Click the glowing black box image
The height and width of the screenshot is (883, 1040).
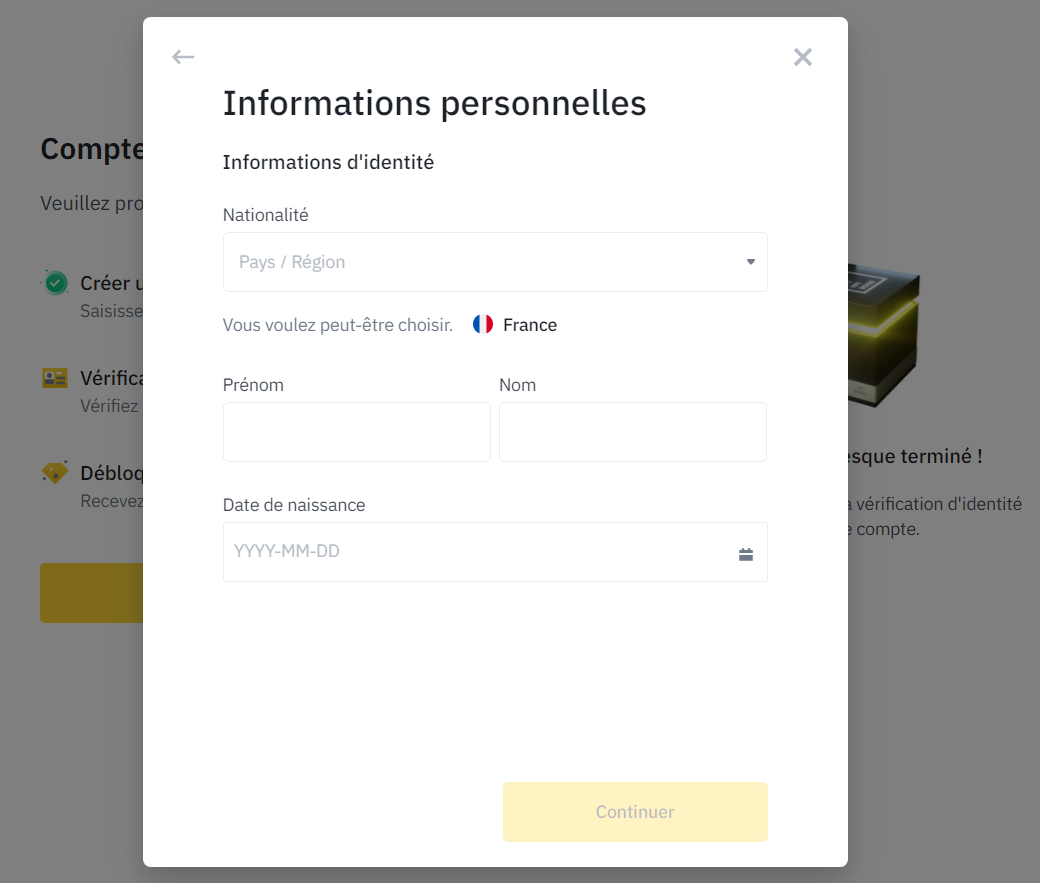coord(883,335)
